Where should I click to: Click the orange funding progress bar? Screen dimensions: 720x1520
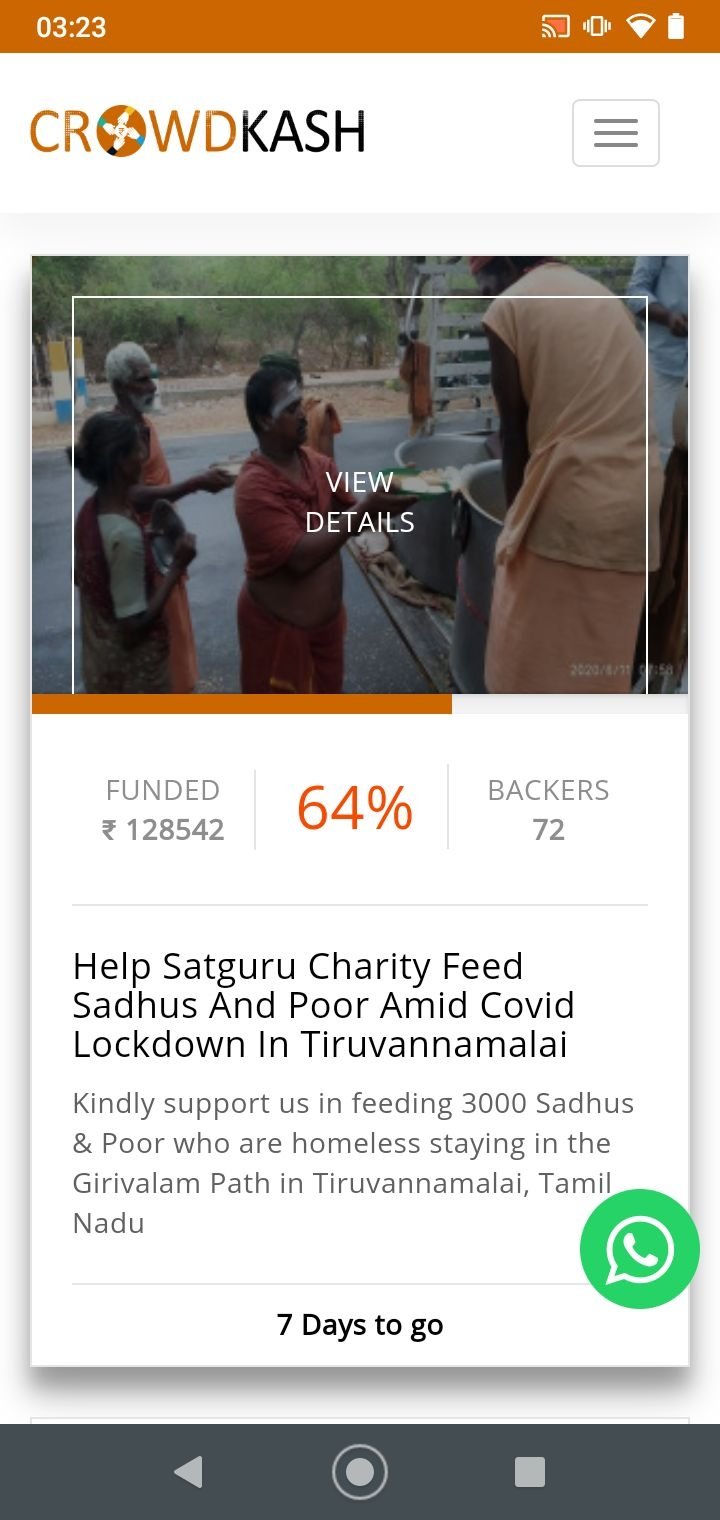[x=242, y=704]
